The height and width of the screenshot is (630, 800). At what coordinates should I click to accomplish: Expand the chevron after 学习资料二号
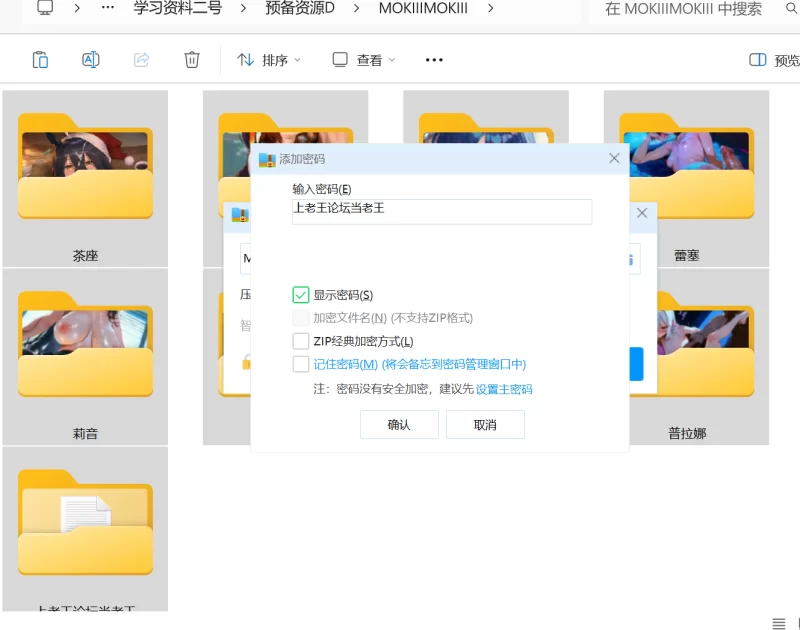tap(243, 8)
